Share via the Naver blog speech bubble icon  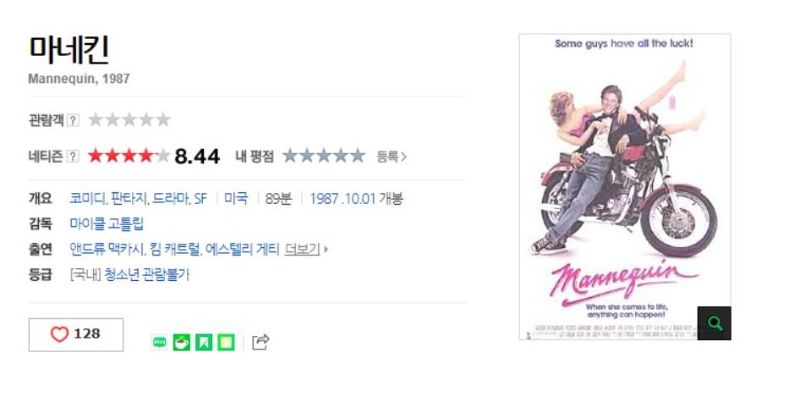(159, 342)
